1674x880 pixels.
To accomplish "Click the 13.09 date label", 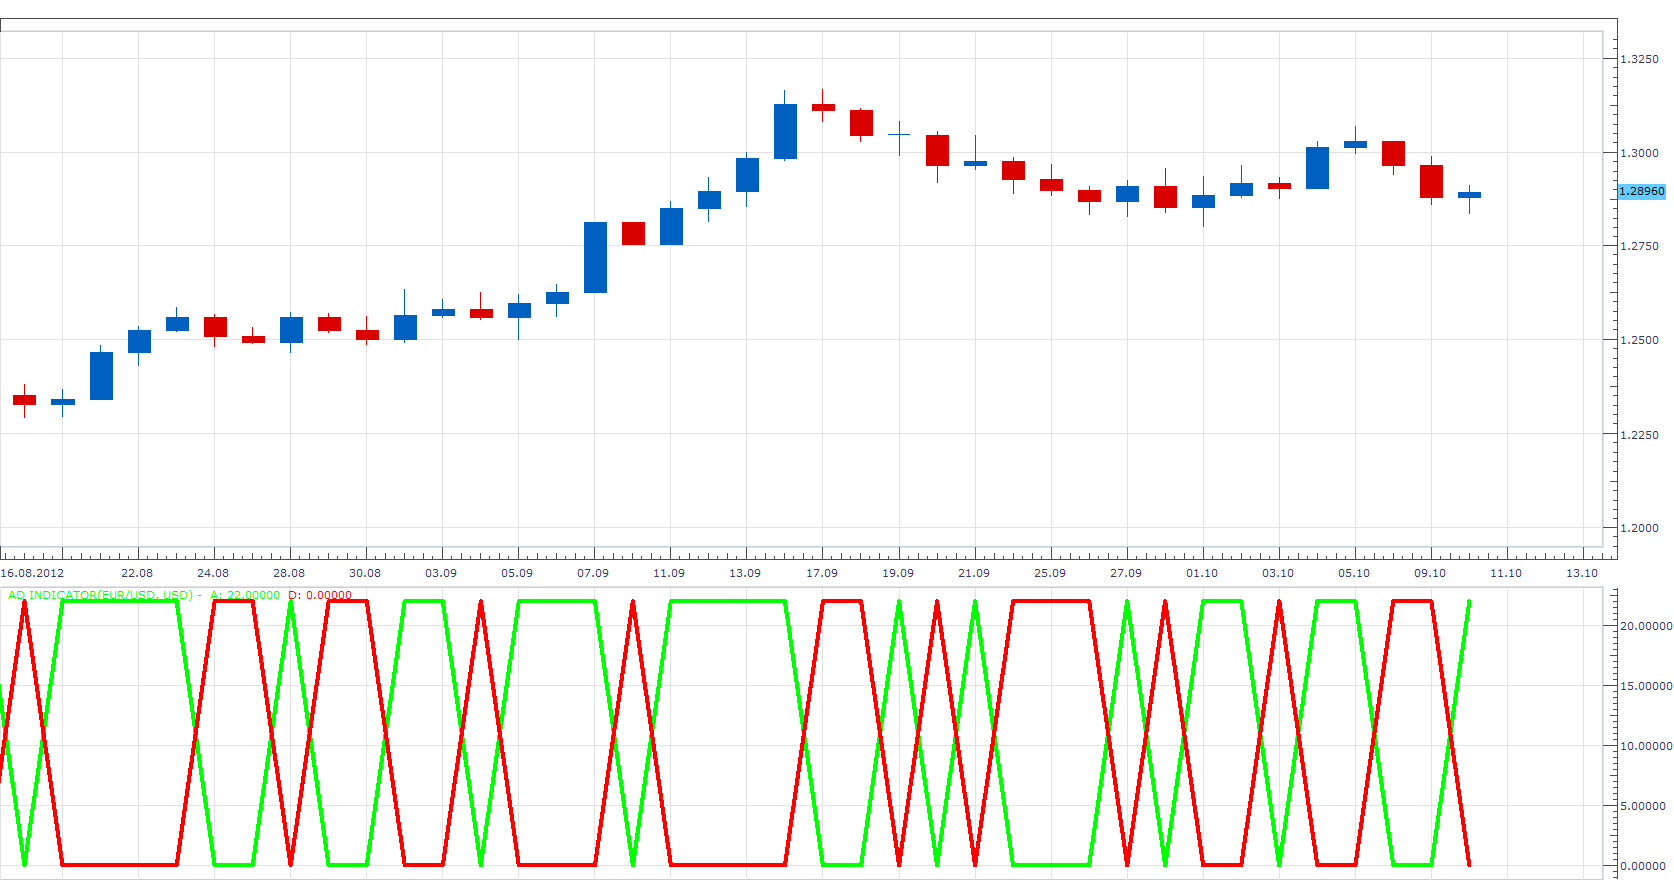I will click(x=745, y=573).
